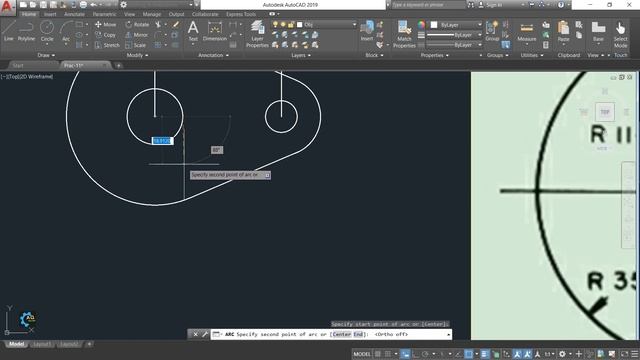Click Sign In button
The image size is (640, 360).
(x=491, y=5)
